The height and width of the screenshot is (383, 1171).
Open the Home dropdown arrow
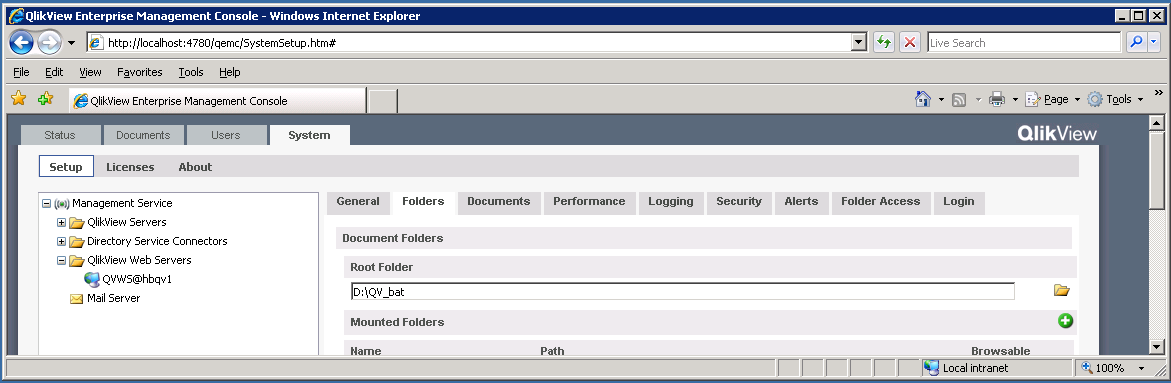[941, 99]
